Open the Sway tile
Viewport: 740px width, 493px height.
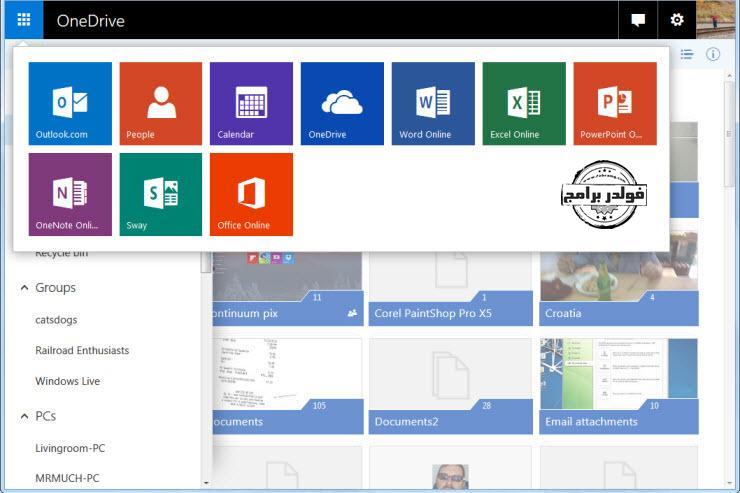(x=161, y=194)
